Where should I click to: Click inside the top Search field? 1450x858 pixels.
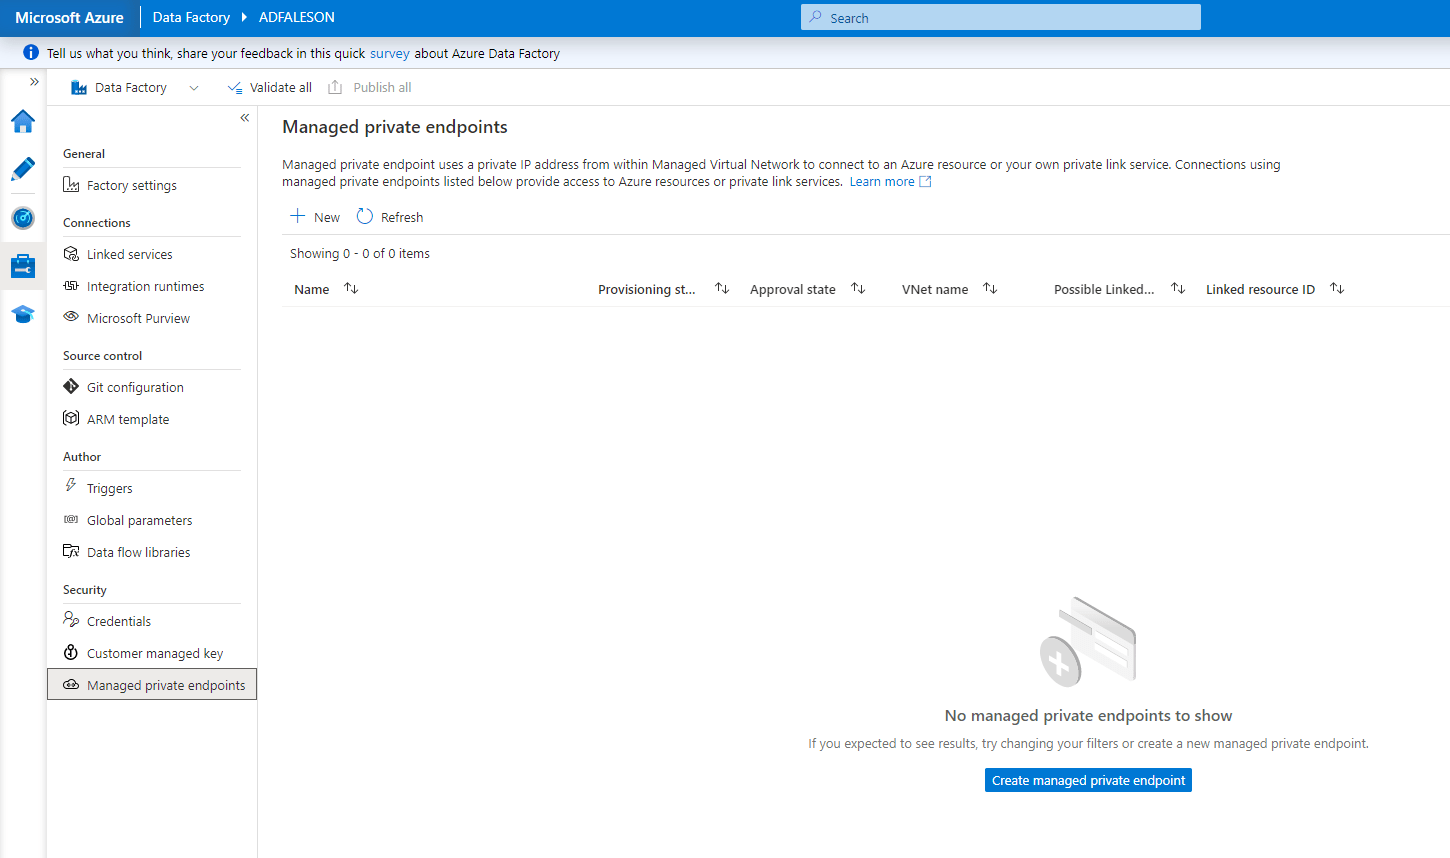click(1000, 17)
